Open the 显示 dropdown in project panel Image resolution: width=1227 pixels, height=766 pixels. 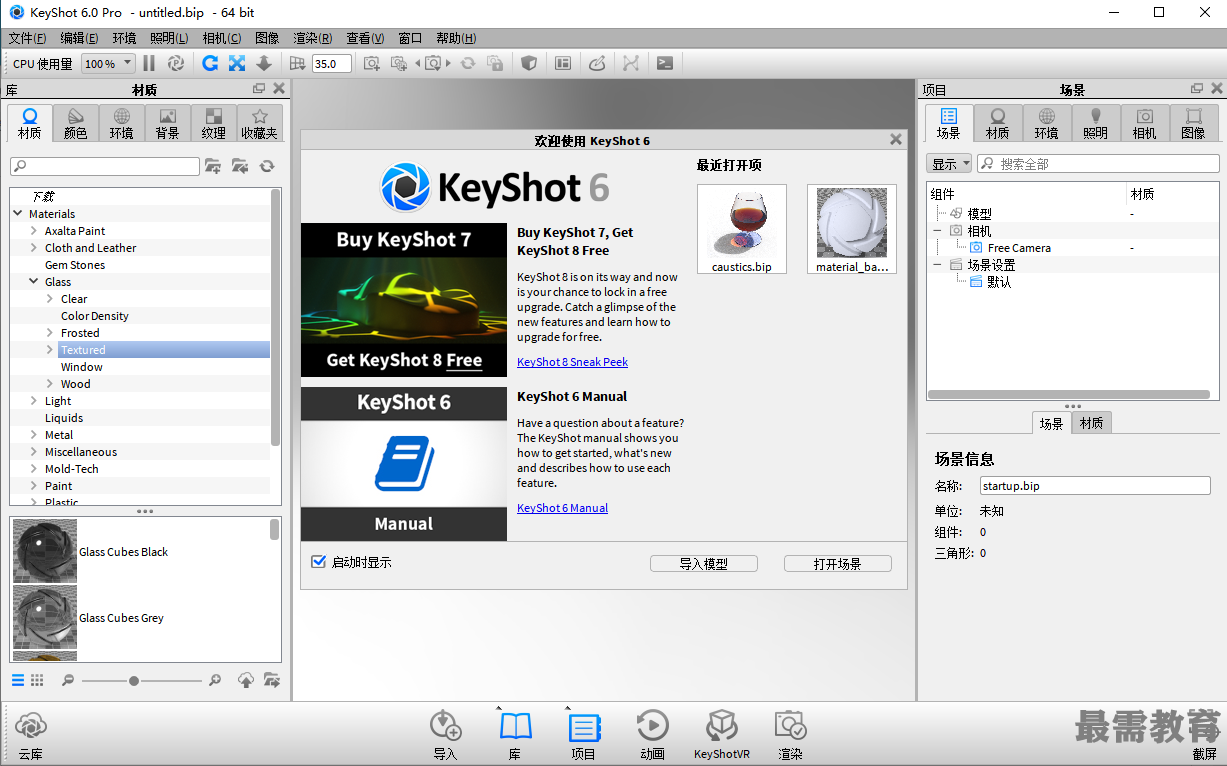point(949,164)
